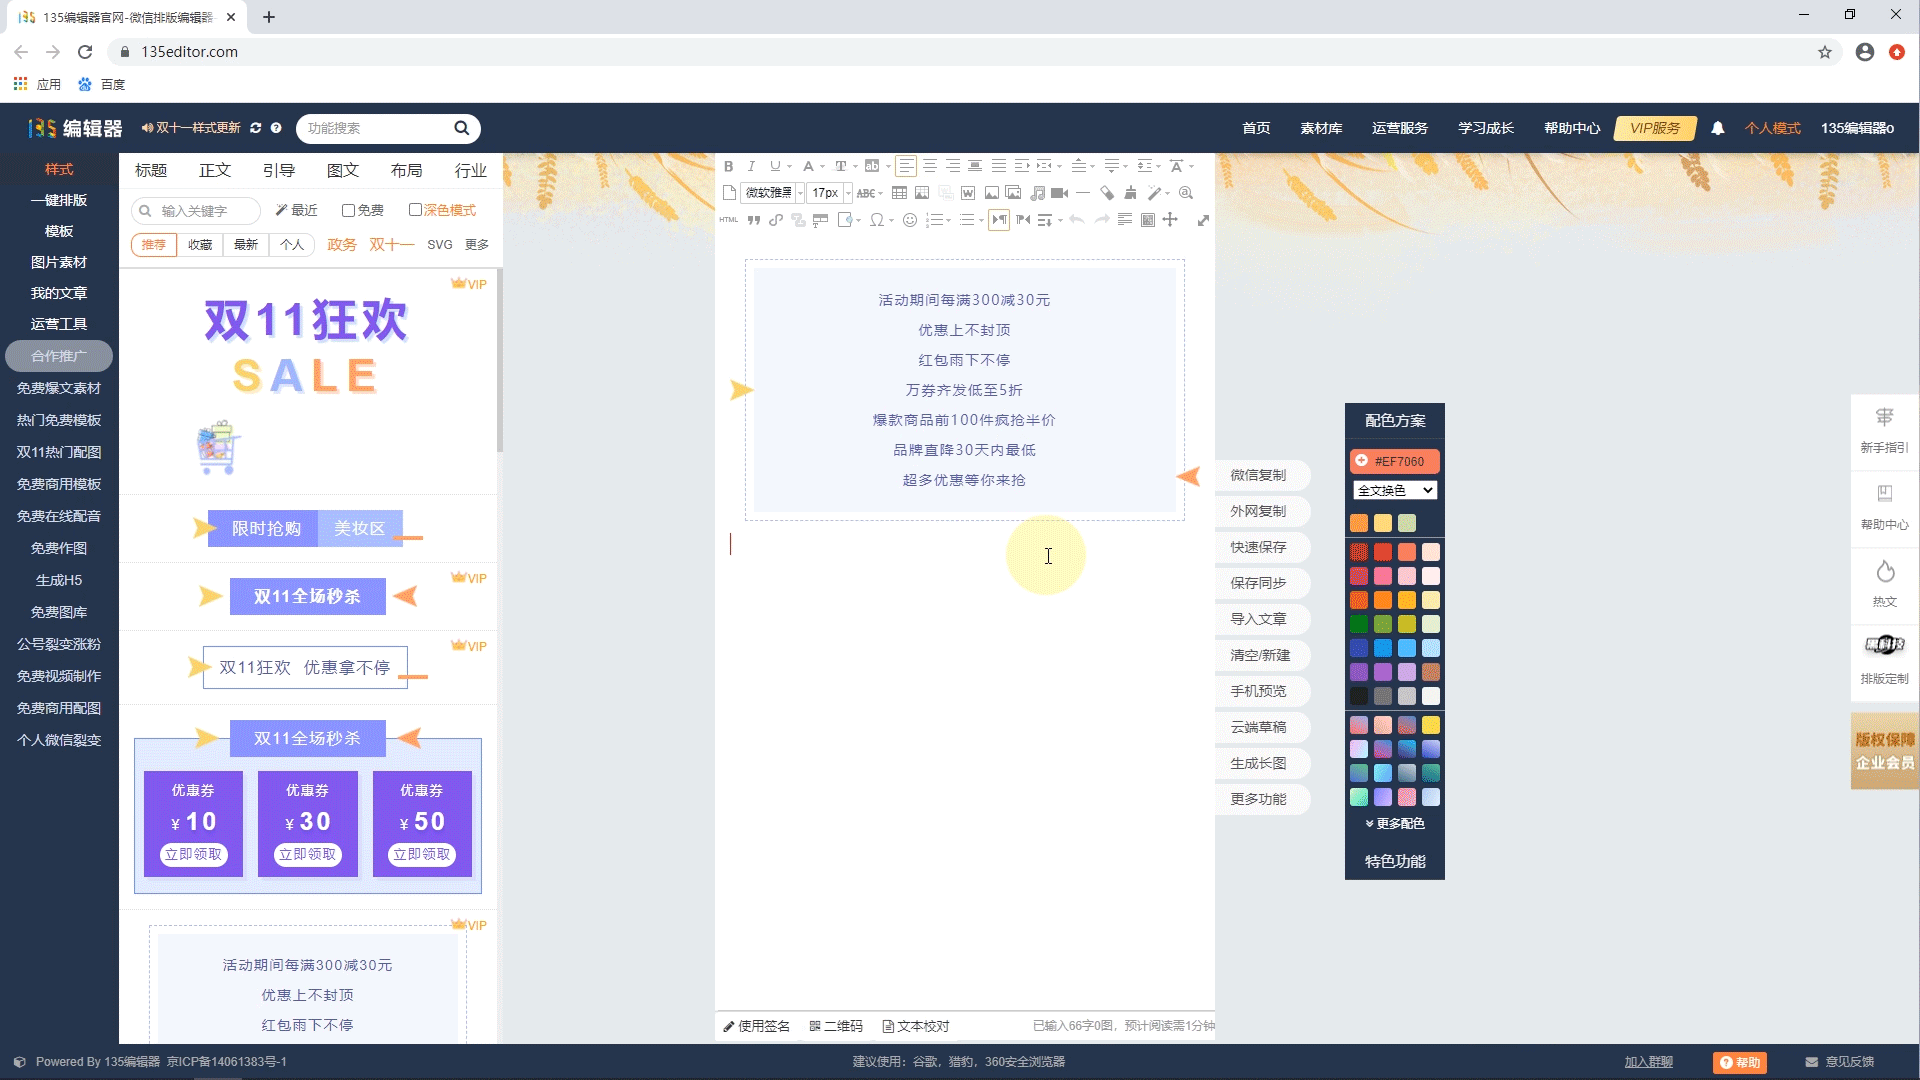Switch to the 图文 style tab
Image resolution: width=1920 pixels, height=1080 pixels.
click(x=342, y=171)
